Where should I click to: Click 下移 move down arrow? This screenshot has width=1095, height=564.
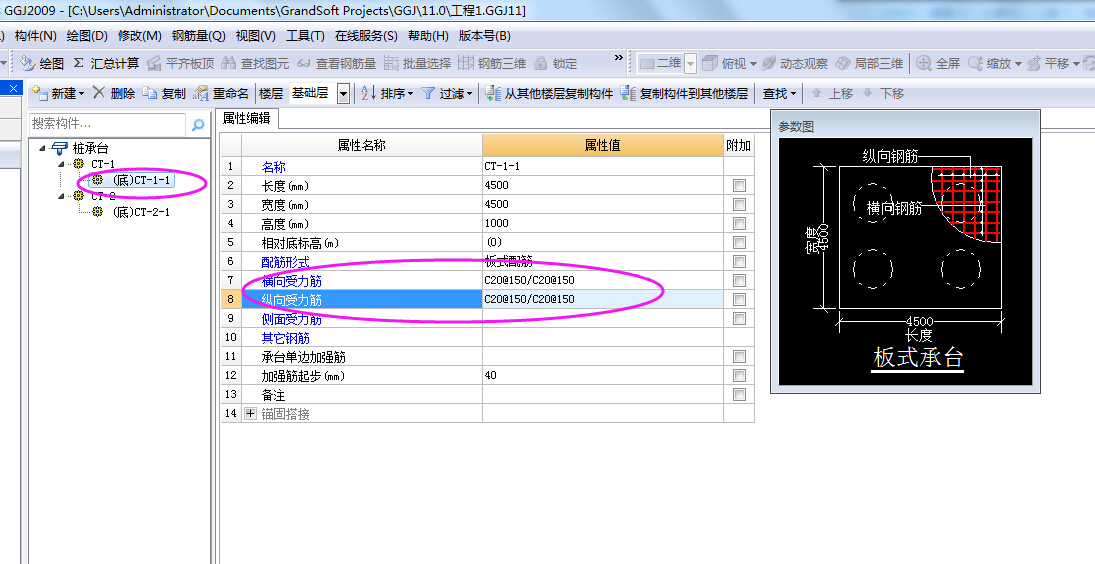point(868,93)
